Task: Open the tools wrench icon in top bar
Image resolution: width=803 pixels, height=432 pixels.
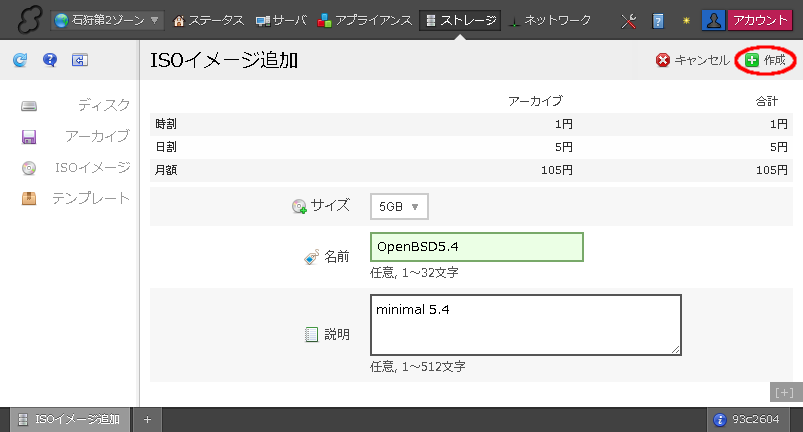Action: tap(629, 20)
